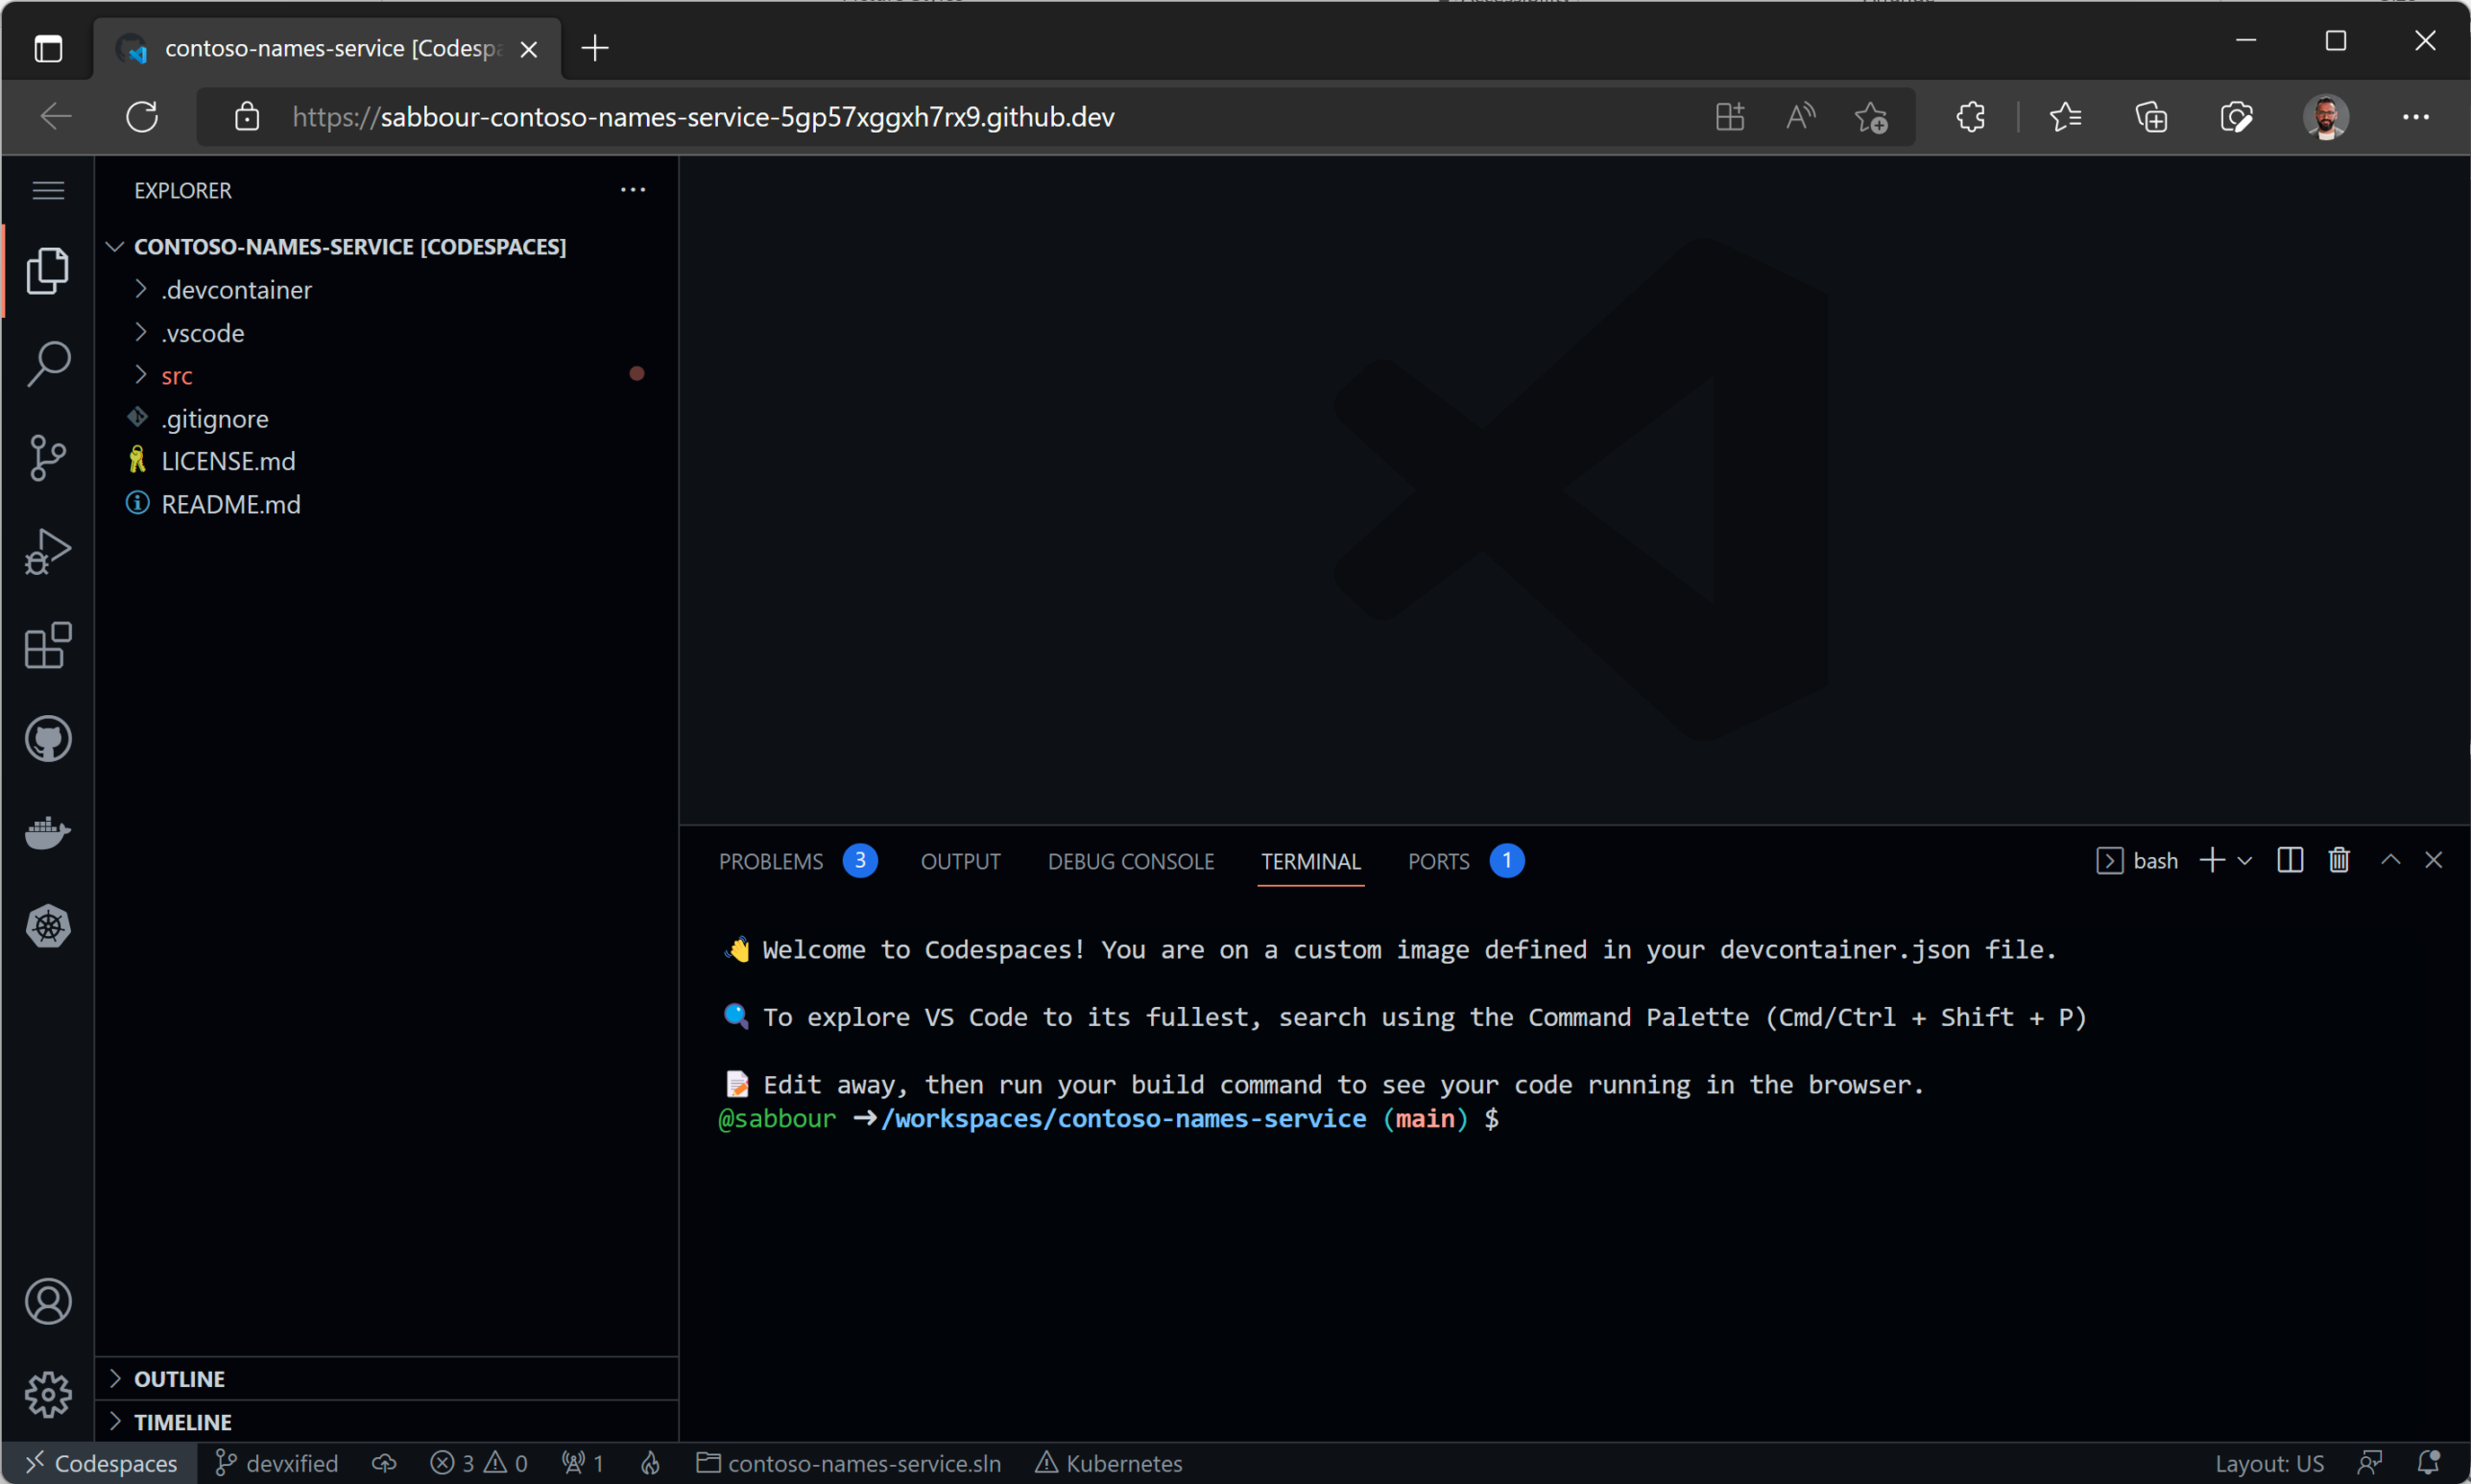
Task: Open the Search view in activity bar
Action: click(x=48, y=364)
